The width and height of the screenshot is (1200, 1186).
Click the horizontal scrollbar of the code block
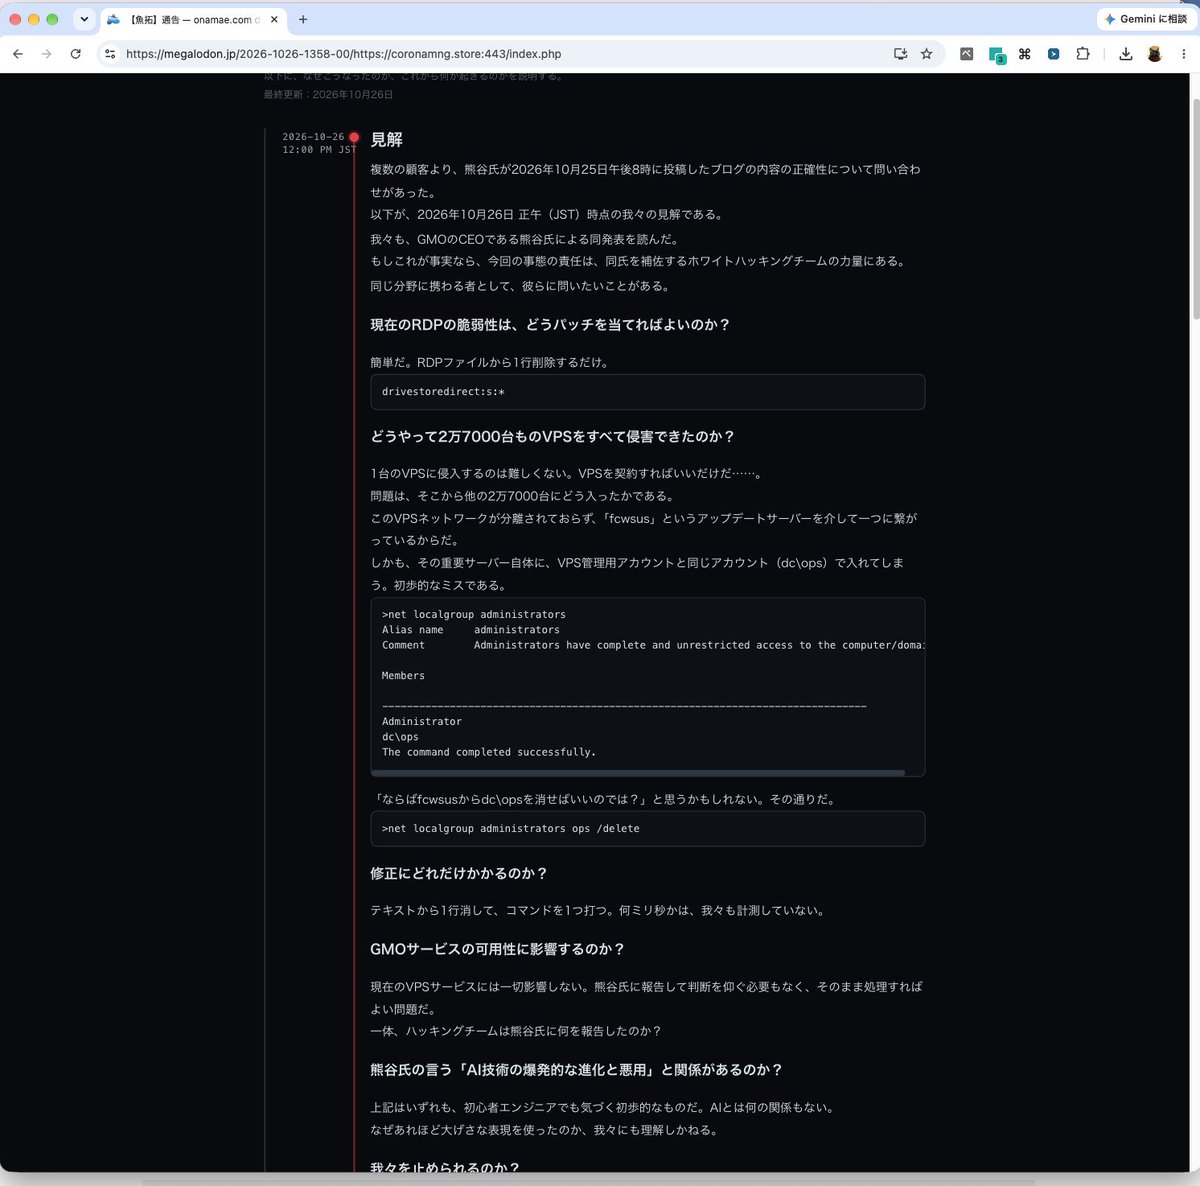[x=638, y=773]
